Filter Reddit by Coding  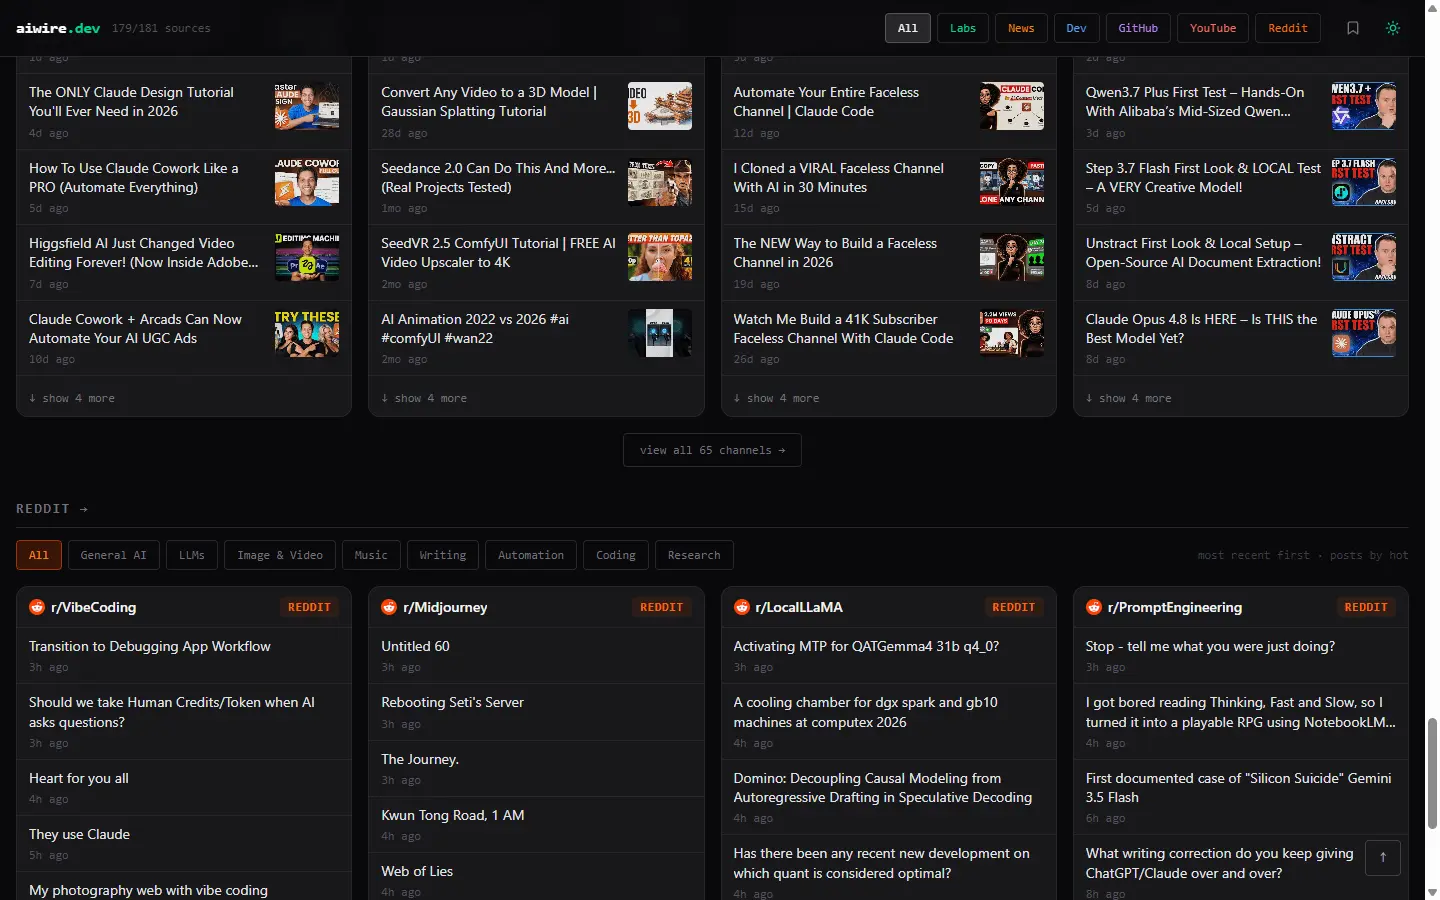[x=616, y=555]
